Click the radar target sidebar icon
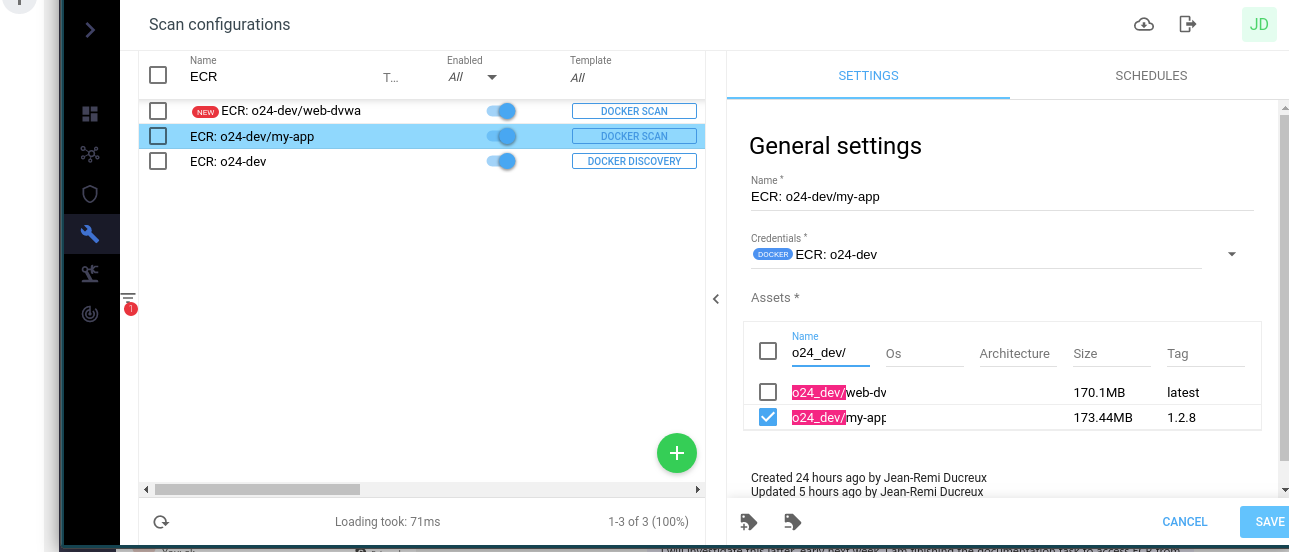The width and height of the screenshot is (1289, 552). coord(90,314)
